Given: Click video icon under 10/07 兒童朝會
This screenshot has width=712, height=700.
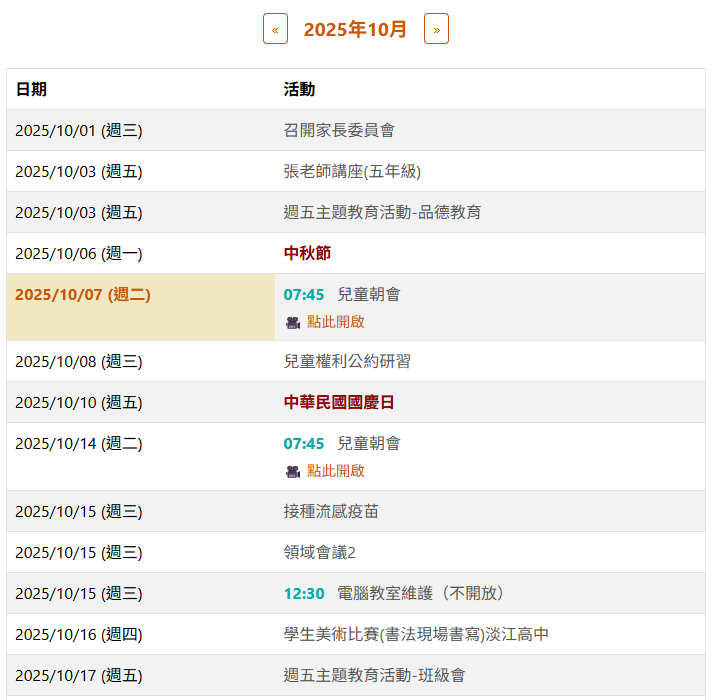Looking at the screenshot, I should coord(293,322).
